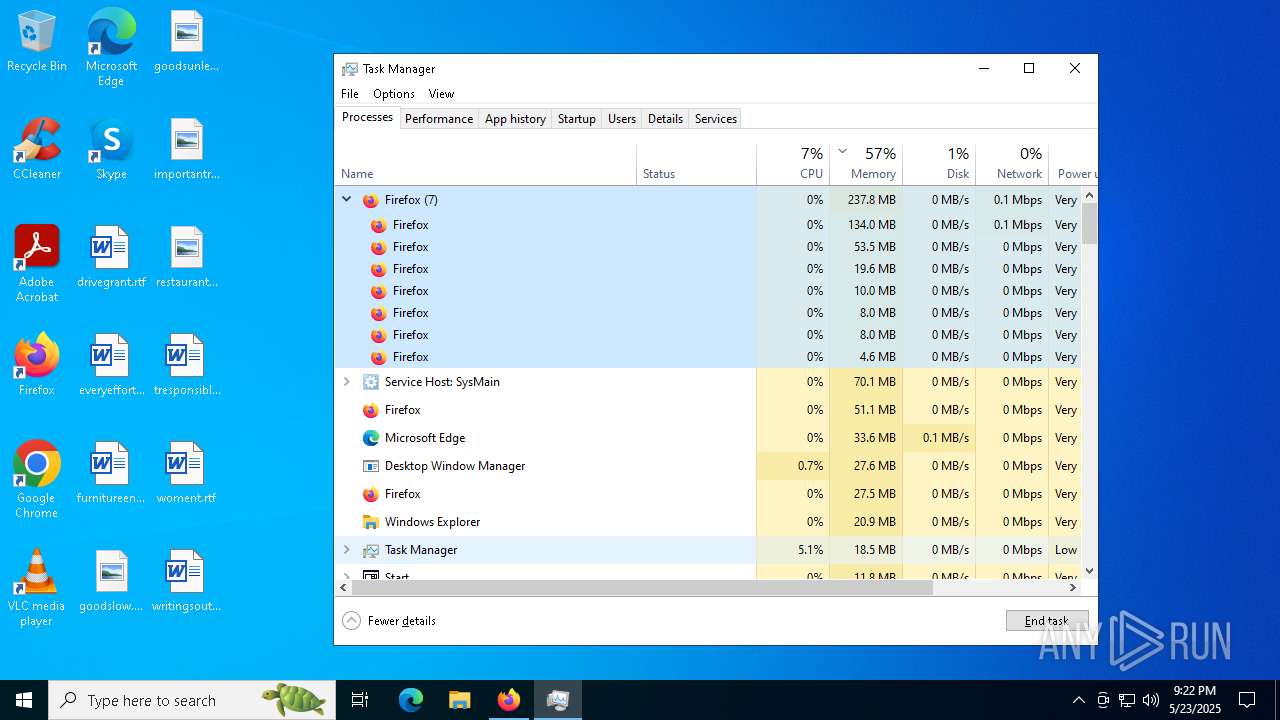Click the Windows Start button
The width and height of the screenshot is (1280, 720).
[24, 700]
